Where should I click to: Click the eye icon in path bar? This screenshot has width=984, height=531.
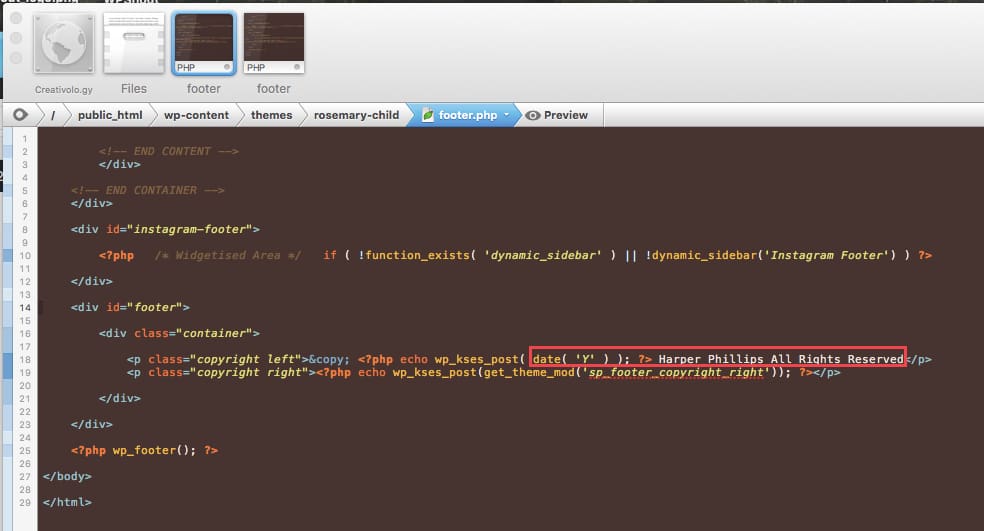pos(20,115)
